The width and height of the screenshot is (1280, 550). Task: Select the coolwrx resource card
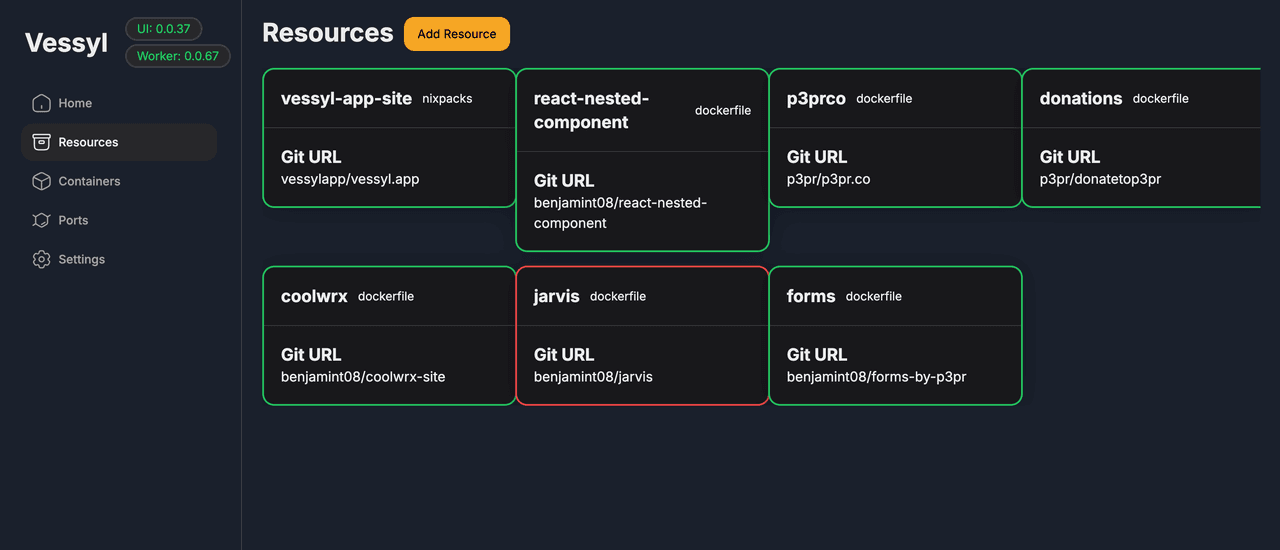(x=389, y=336)
